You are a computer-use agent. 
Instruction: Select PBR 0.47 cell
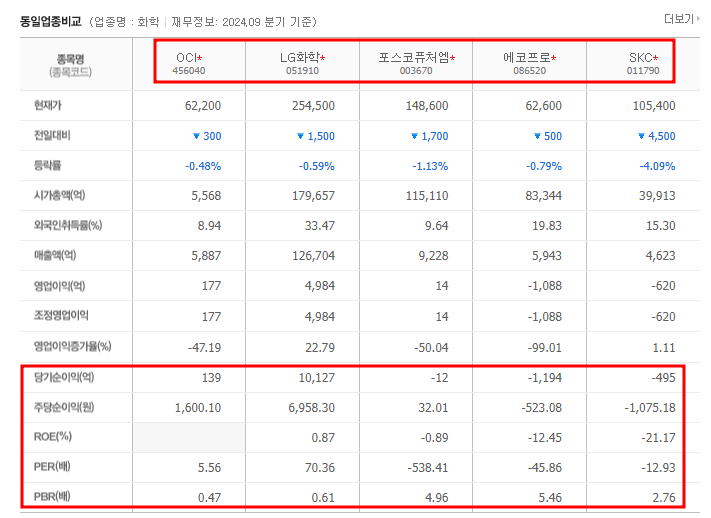coord(209,497)
